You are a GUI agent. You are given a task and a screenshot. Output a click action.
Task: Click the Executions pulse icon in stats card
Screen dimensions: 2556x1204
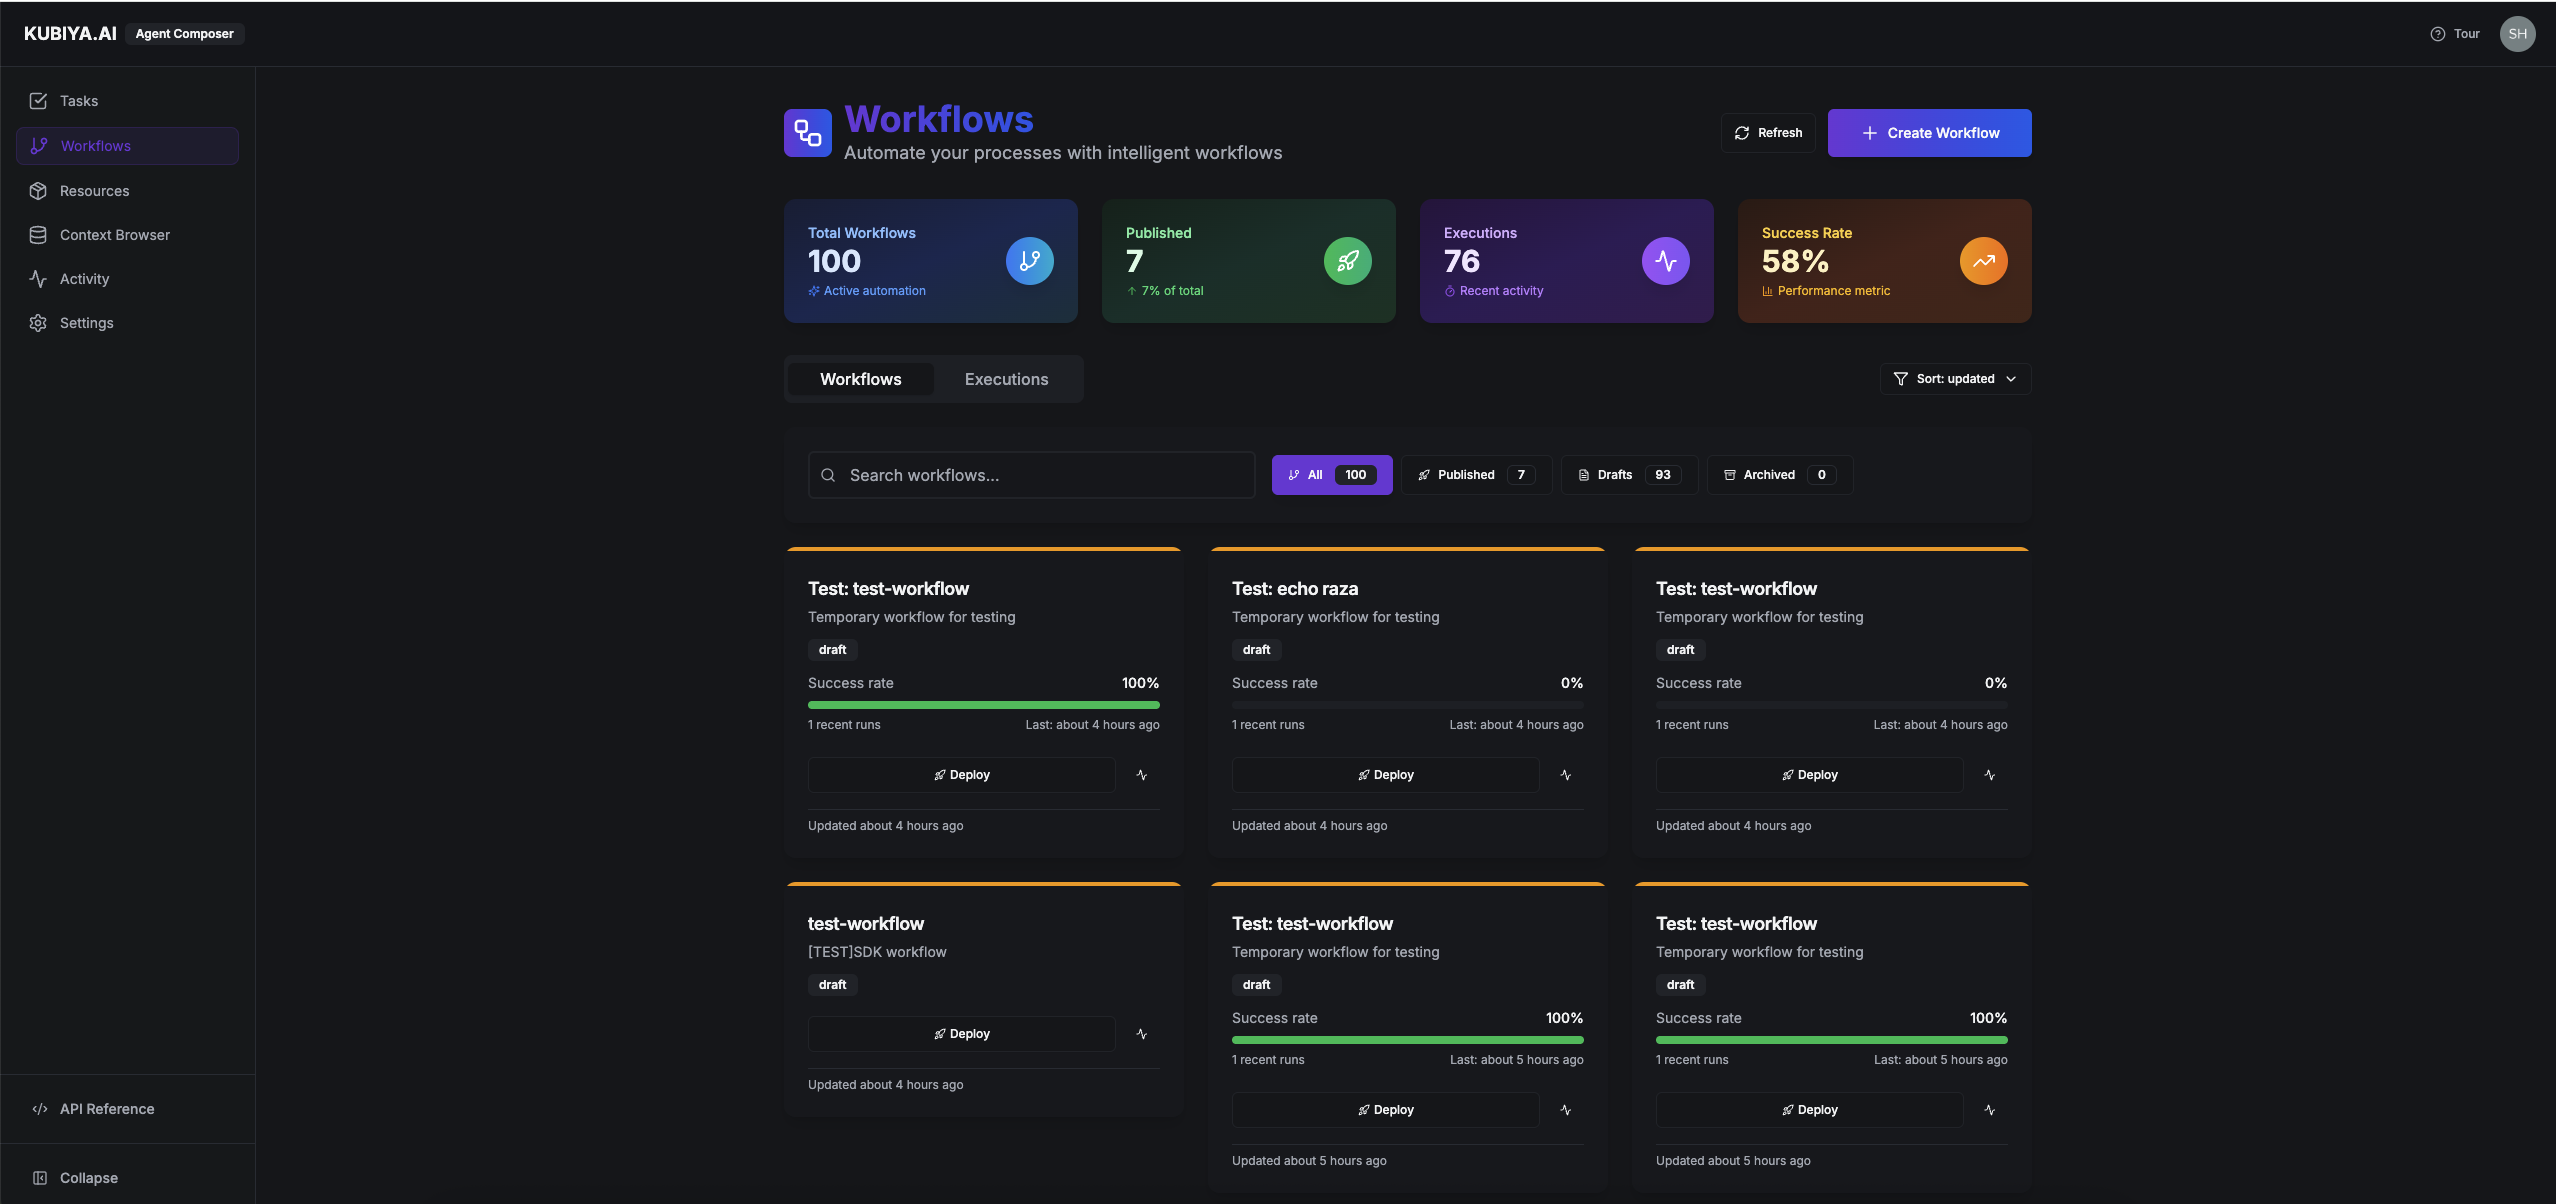(x=1665, y=261)
